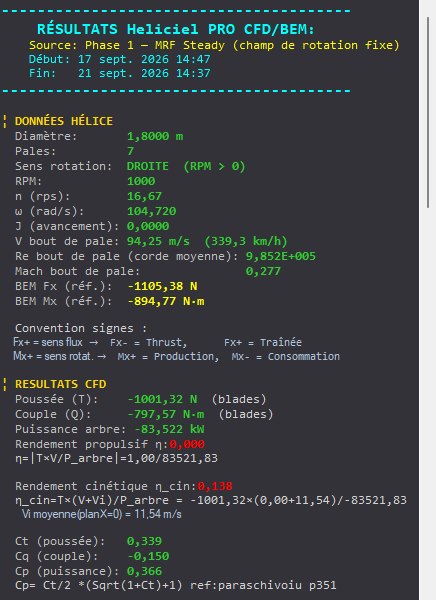Click the Mach value '0,277'

263,271
